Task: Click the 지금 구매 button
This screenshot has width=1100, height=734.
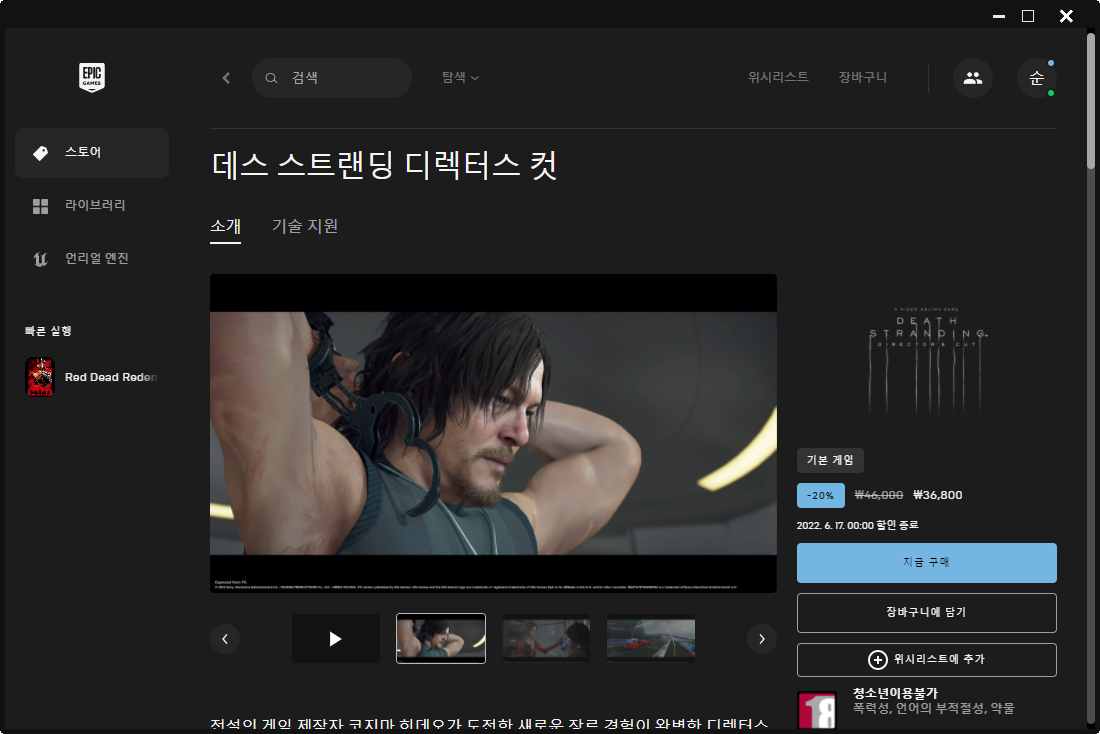Action: 927,563
